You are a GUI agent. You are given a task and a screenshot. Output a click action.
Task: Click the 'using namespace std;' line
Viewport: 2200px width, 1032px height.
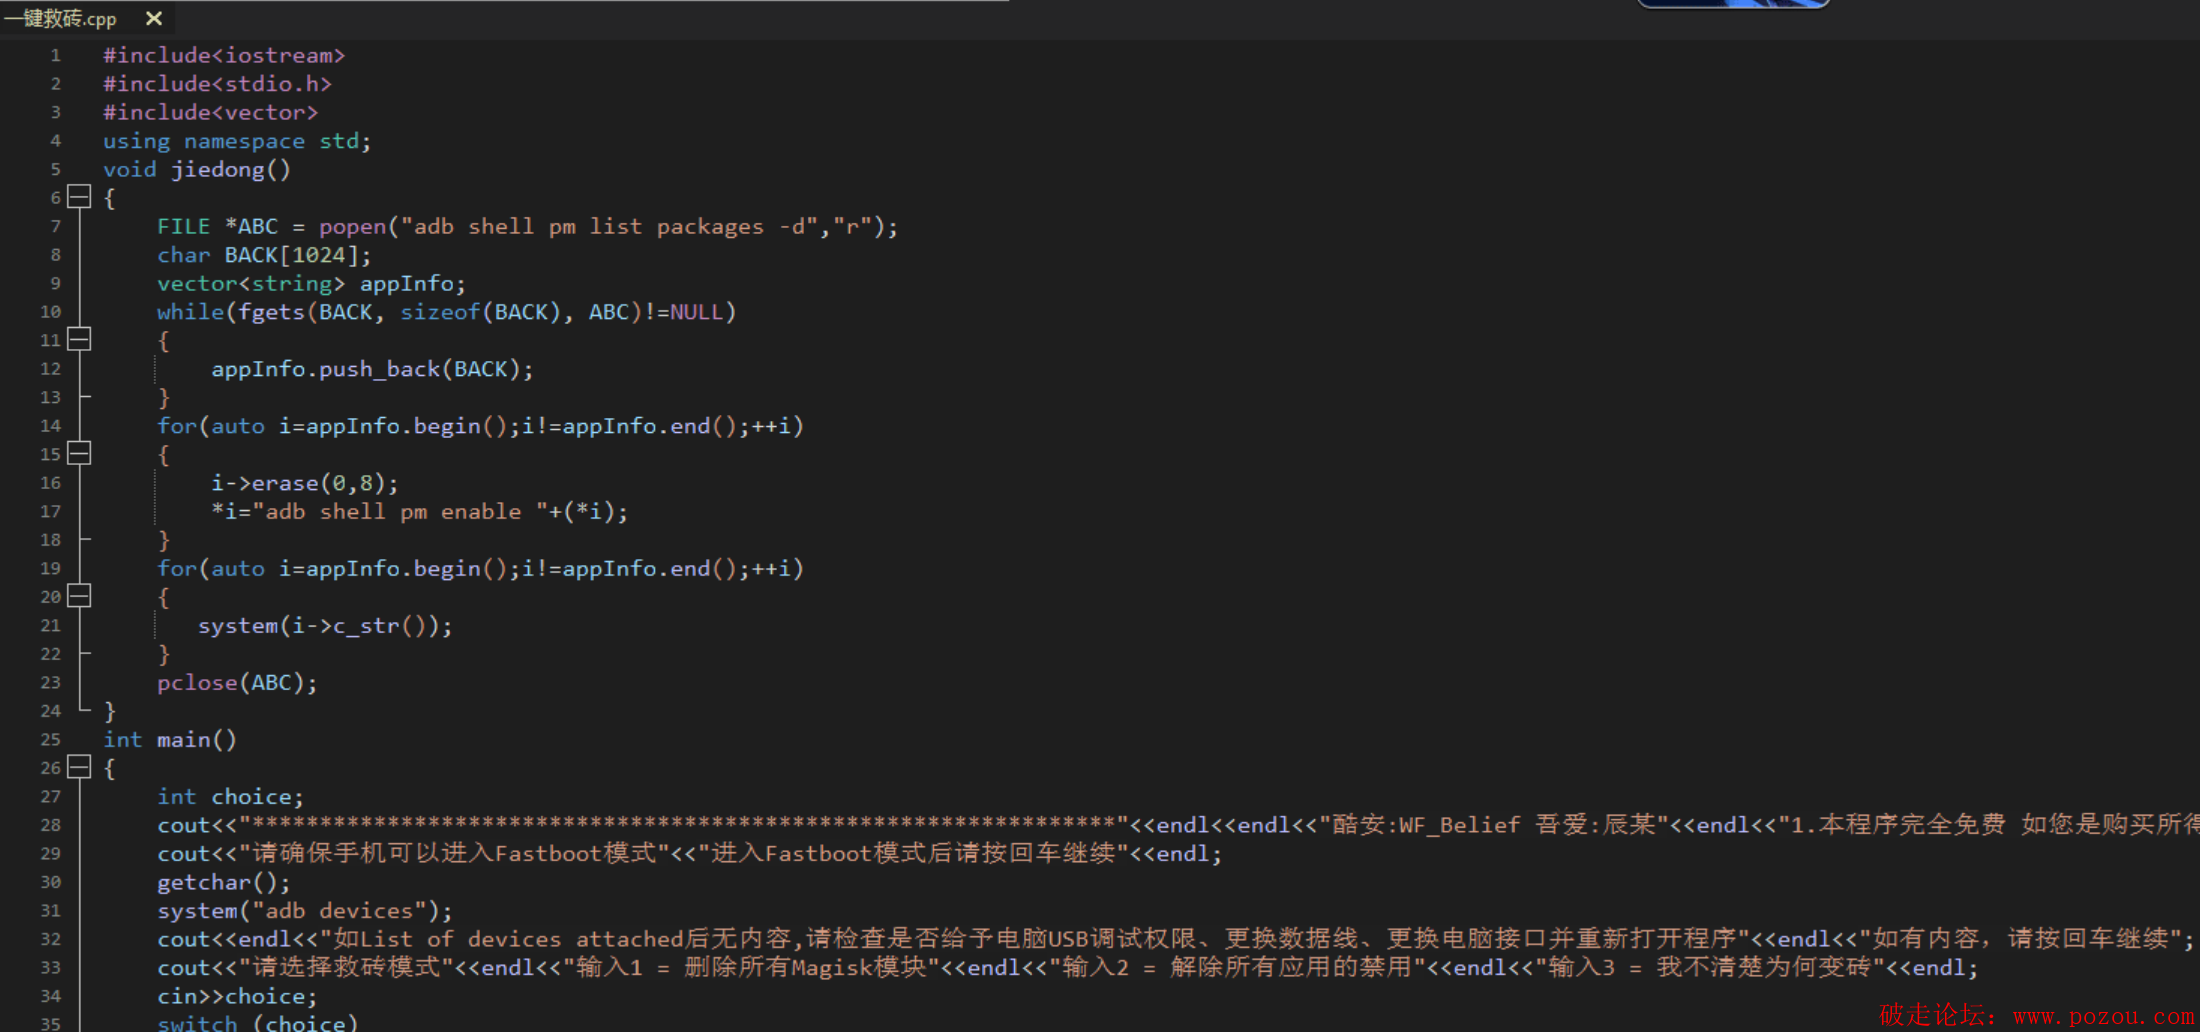[237, 141]
